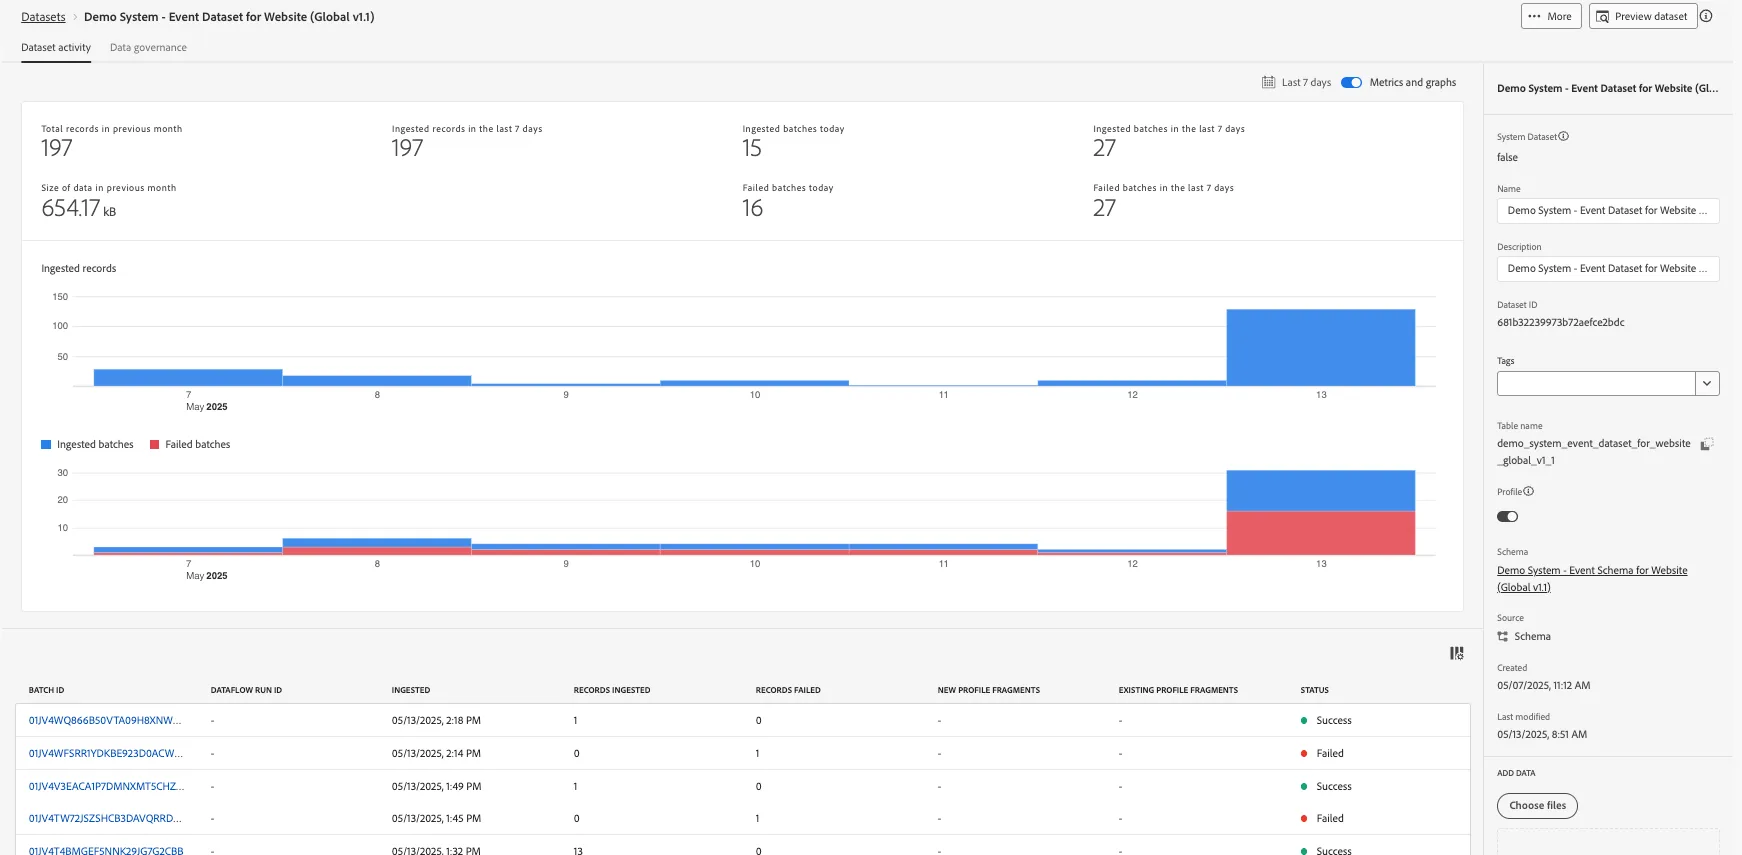
Task: Open batch 01JV4V3EACA1P7DMNXMT5CHZ
Action: 106,786
